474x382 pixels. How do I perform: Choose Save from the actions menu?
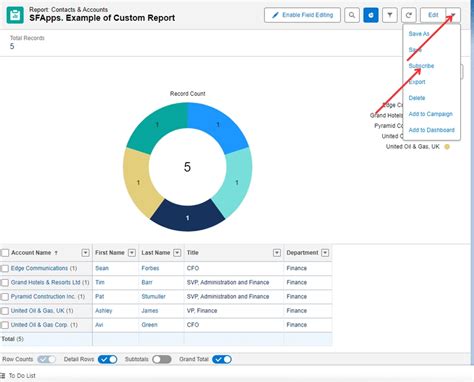415,50
